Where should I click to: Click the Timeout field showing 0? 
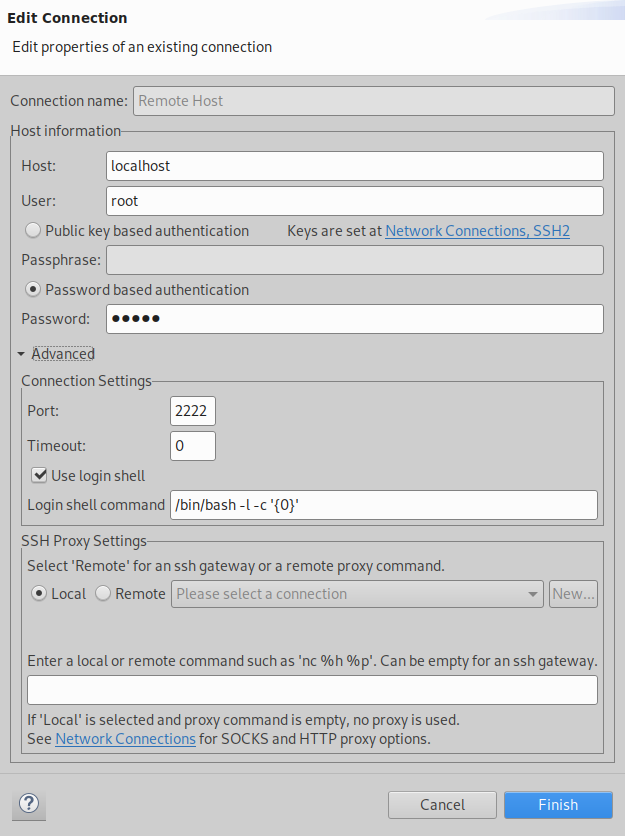192,446
